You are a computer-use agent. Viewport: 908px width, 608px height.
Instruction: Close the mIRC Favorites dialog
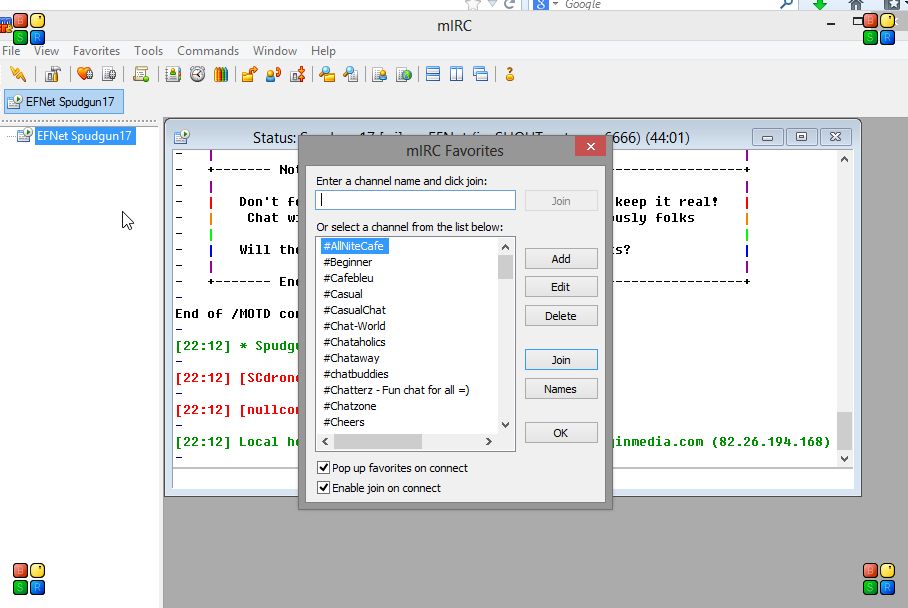590,146
